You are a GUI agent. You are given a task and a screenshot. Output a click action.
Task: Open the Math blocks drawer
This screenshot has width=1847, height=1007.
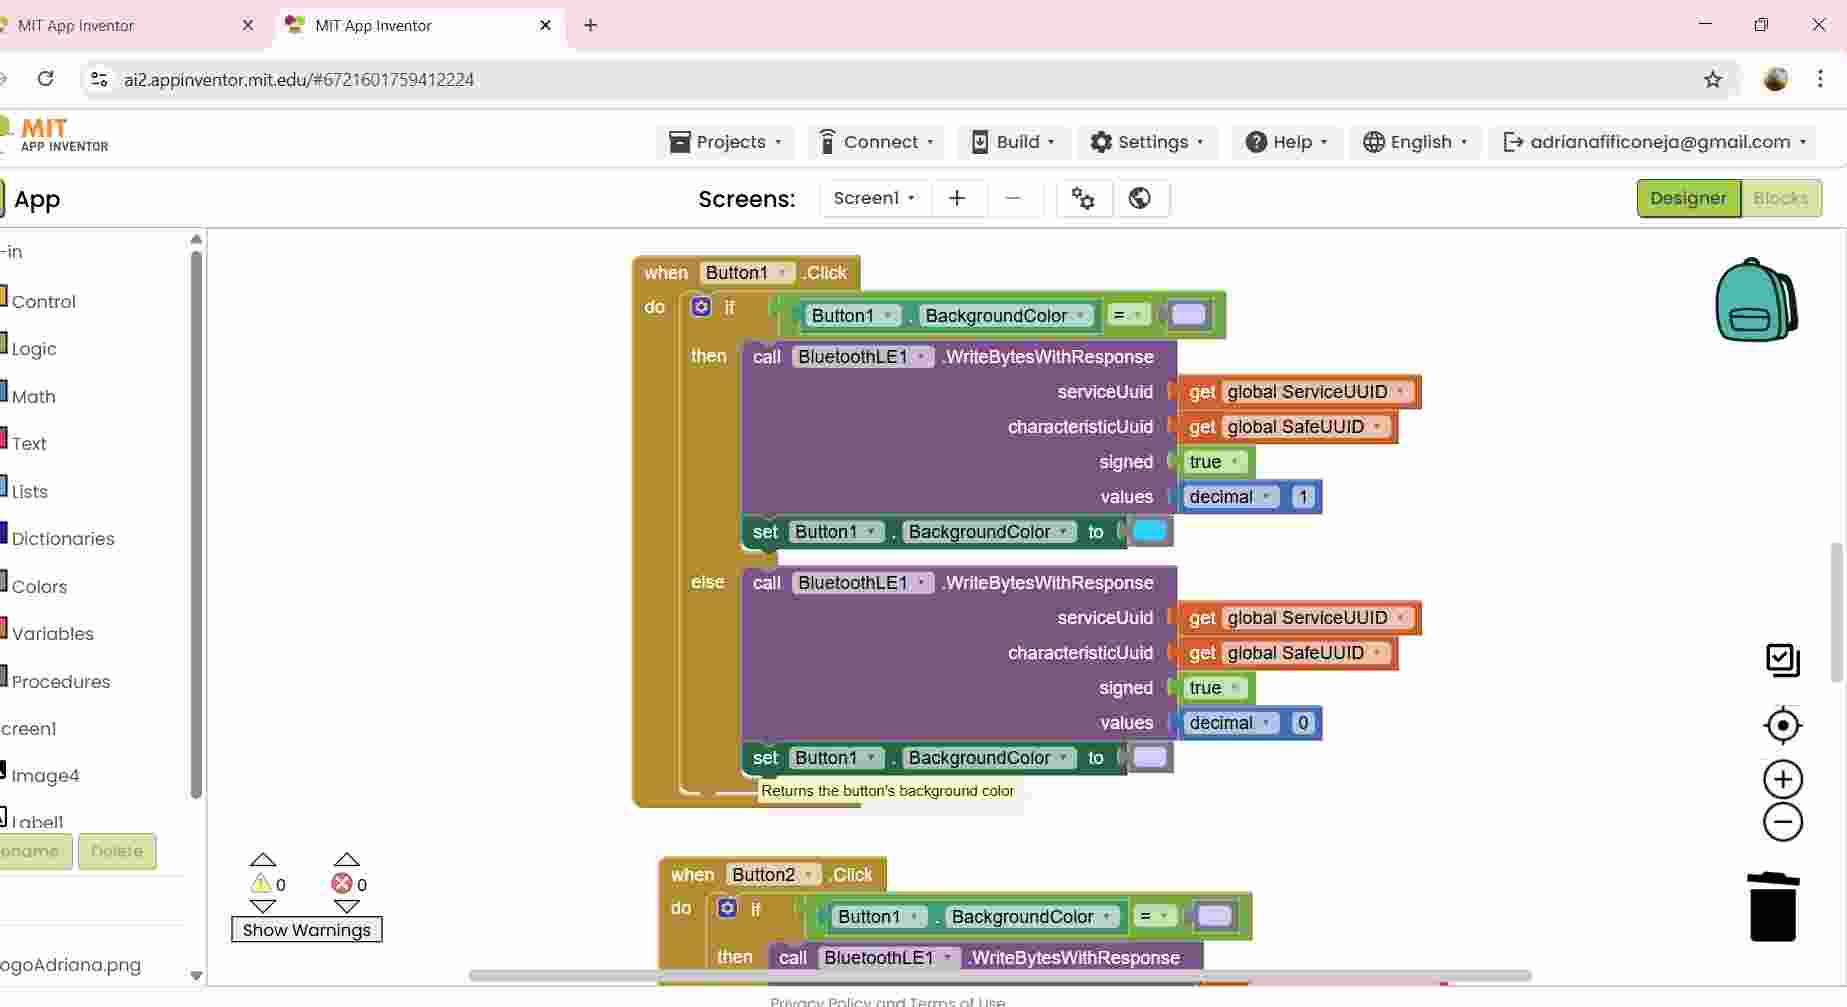point(33,397)
